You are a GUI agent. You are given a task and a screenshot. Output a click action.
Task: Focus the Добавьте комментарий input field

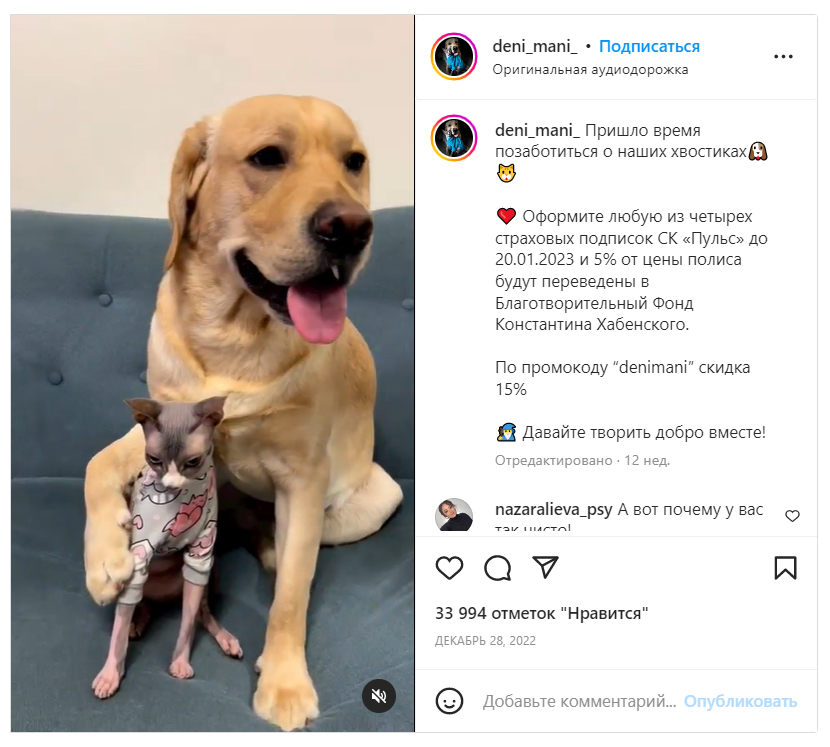point(580,701)
